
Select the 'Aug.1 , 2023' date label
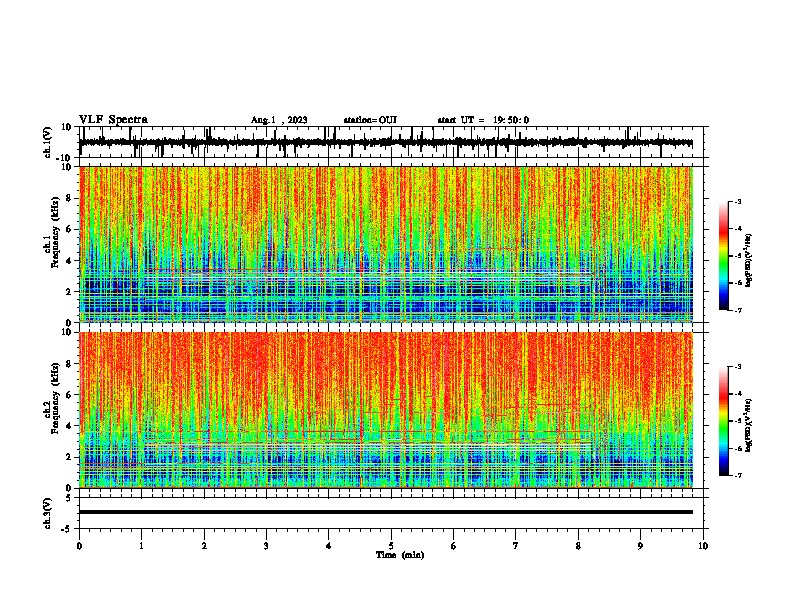coord(279,120)
